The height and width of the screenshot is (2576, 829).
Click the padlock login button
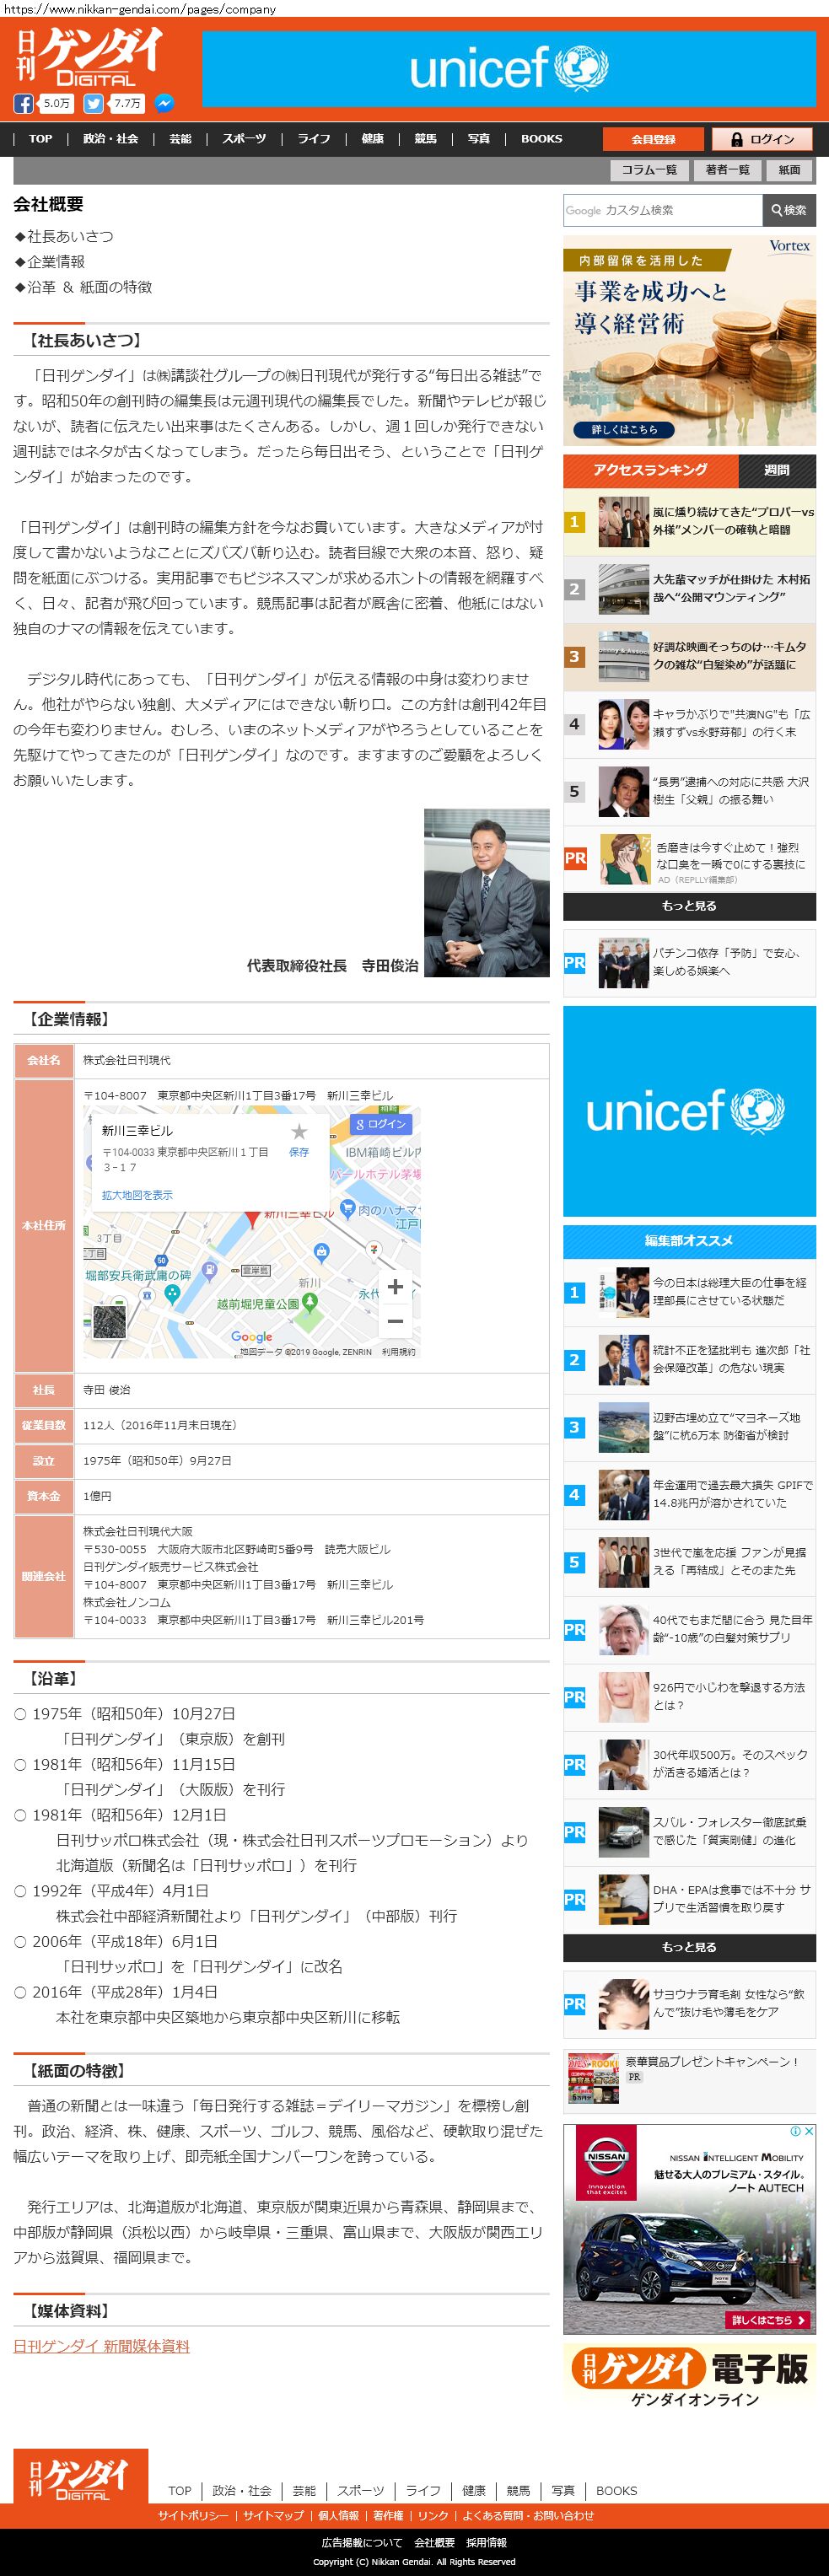pos(762,139)
